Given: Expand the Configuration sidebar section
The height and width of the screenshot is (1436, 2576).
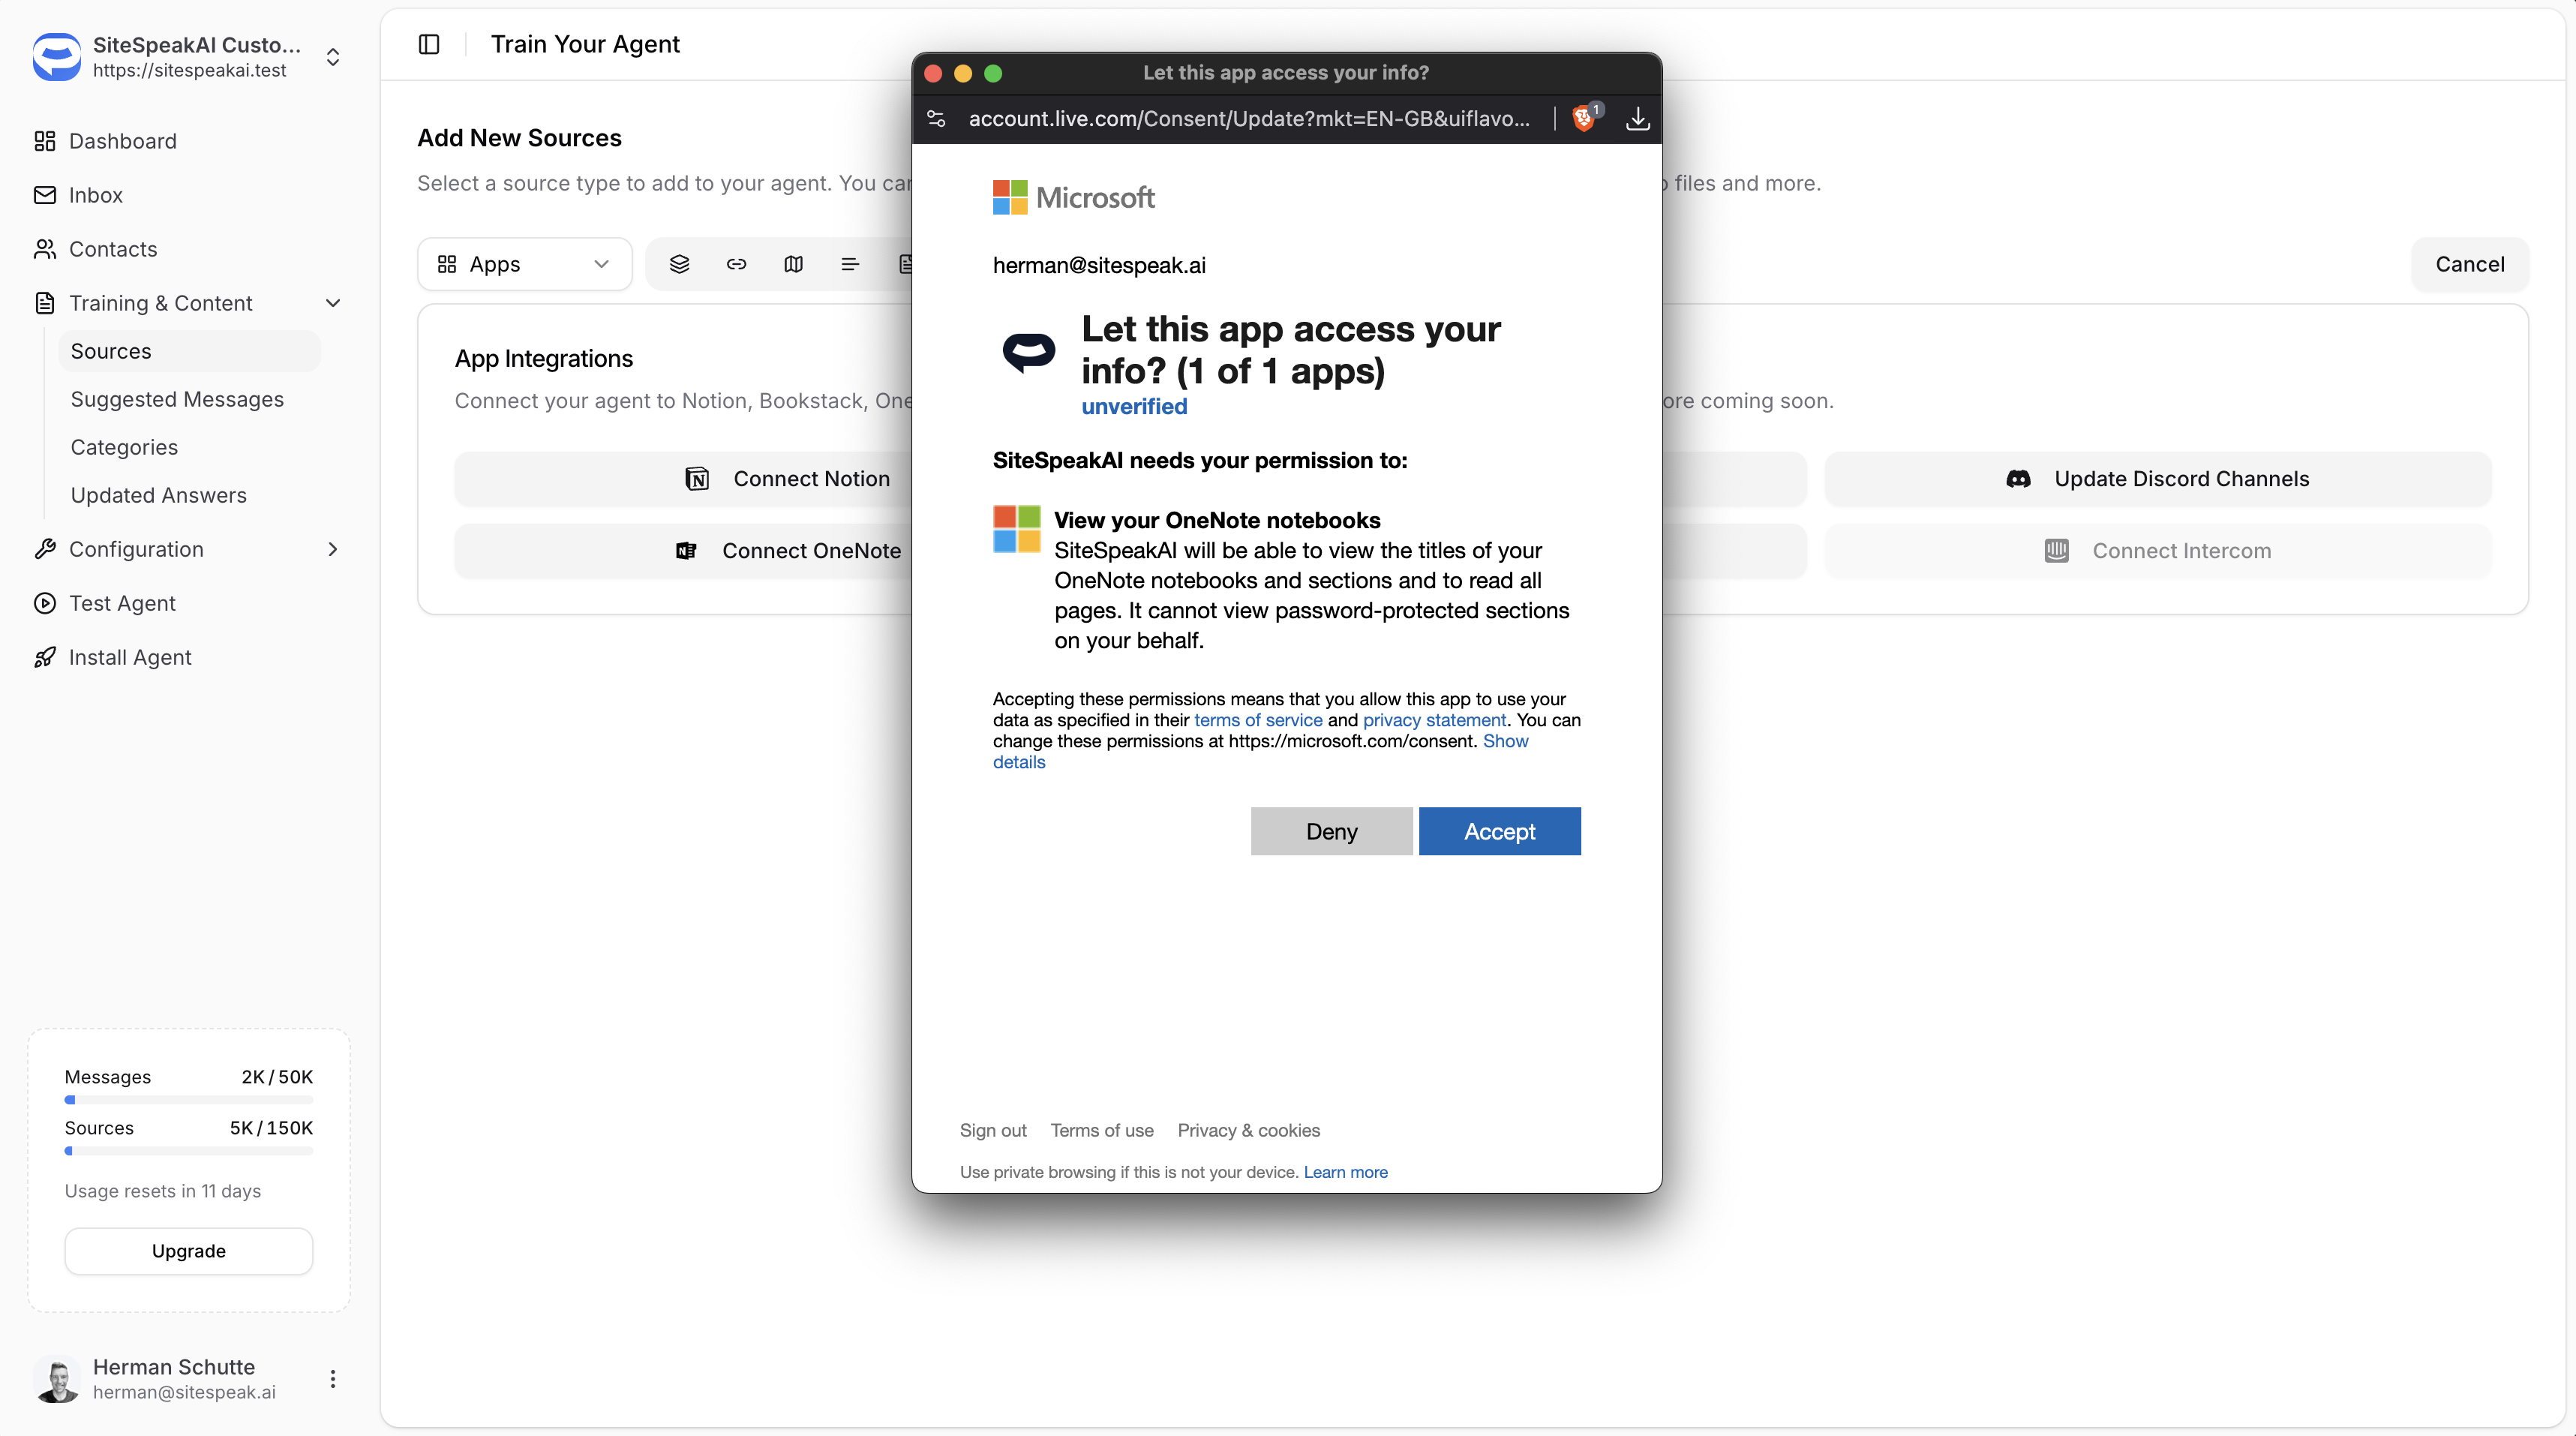Looking at the screenshot, I should point(333,549).
